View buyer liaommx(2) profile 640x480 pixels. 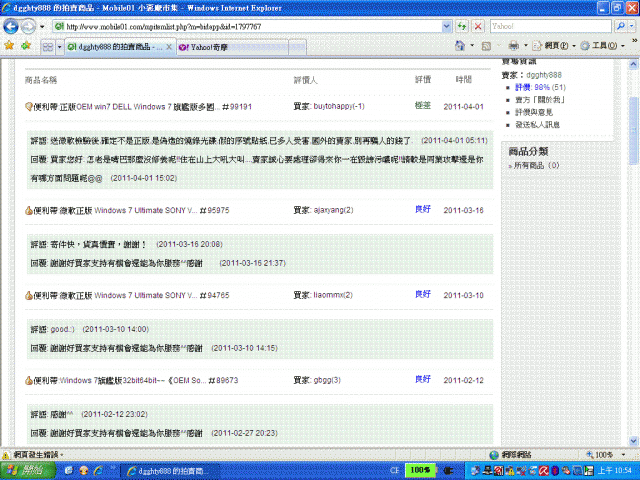coord(333,295)
